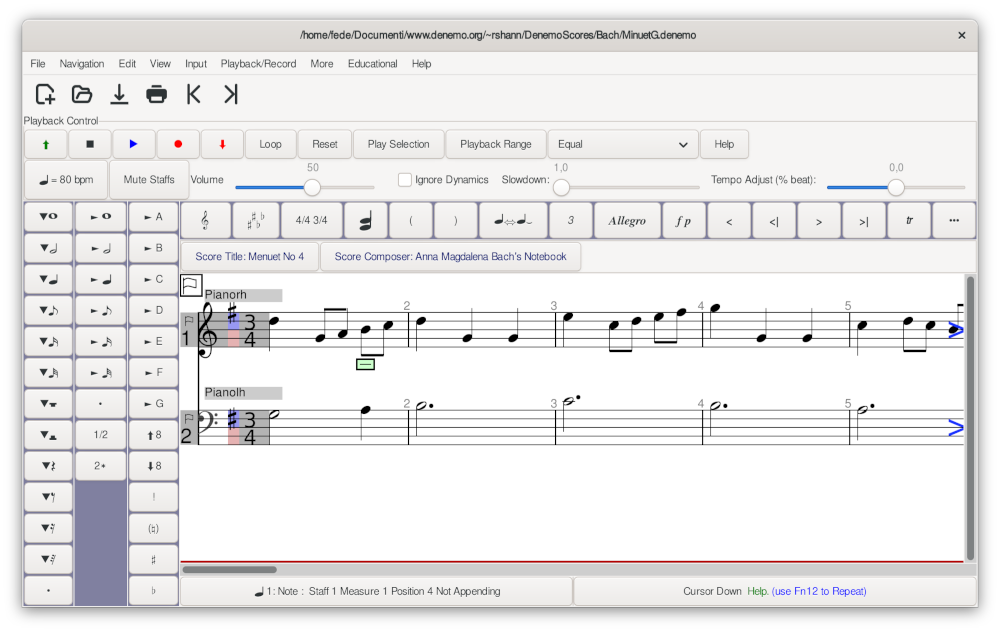Click the Score Title: Menuet No 4 button
The height and width of the screenshot is (632, 1000).
(250, 257)
